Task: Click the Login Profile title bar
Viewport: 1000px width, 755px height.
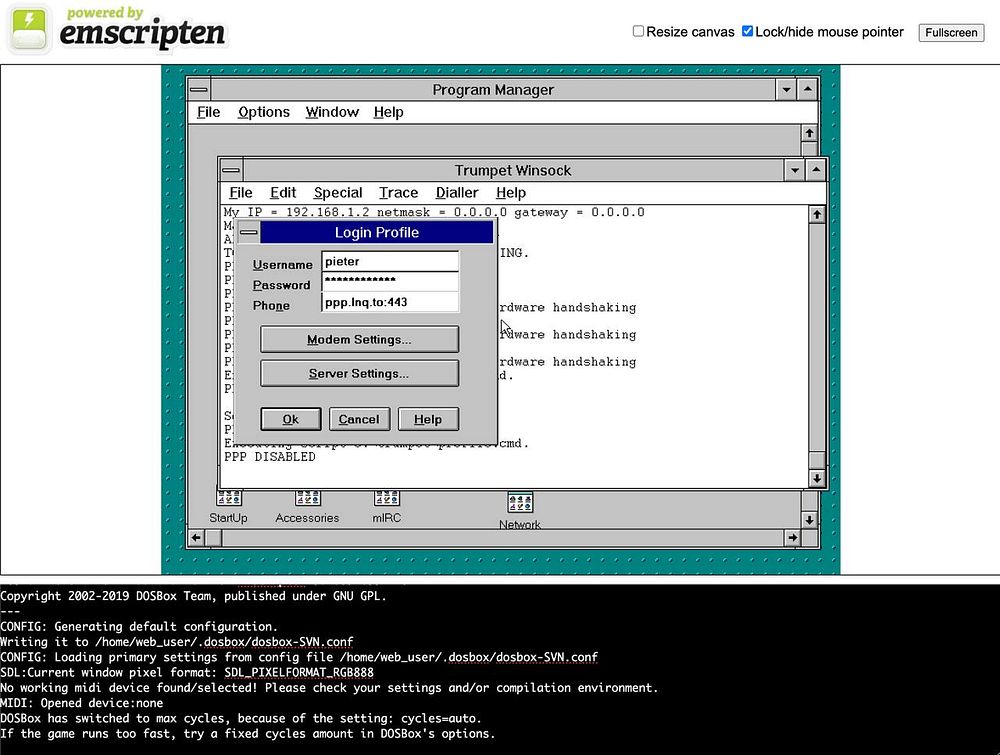Action: point(377,232)
